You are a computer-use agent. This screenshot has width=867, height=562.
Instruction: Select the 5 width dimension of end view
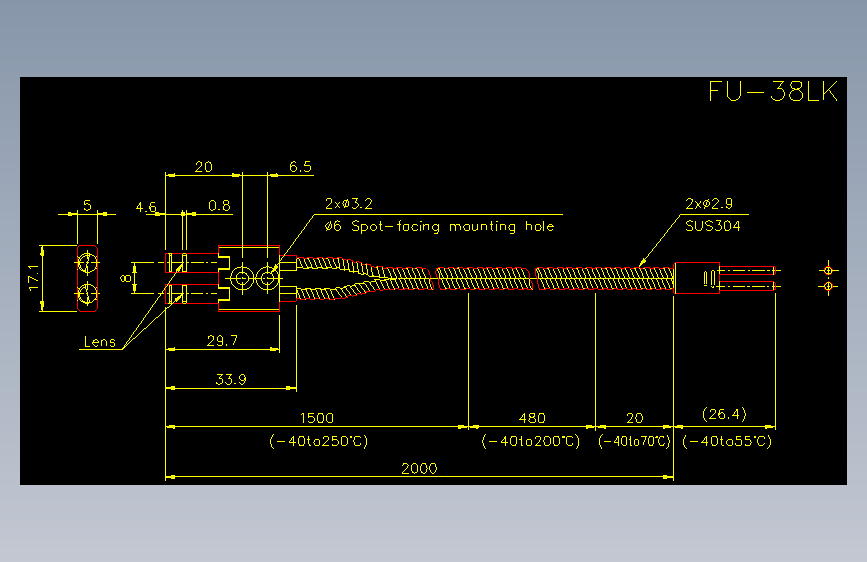87,206
